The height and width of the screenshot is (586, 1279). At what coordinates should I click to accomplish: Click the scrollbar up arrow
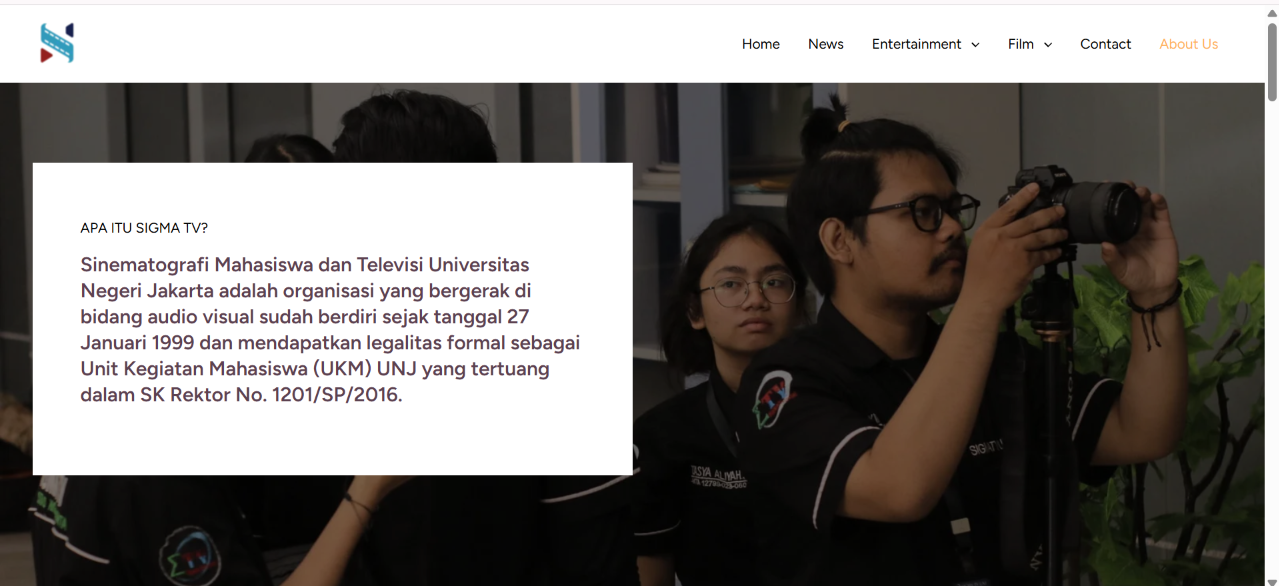tap(1272, 12)
